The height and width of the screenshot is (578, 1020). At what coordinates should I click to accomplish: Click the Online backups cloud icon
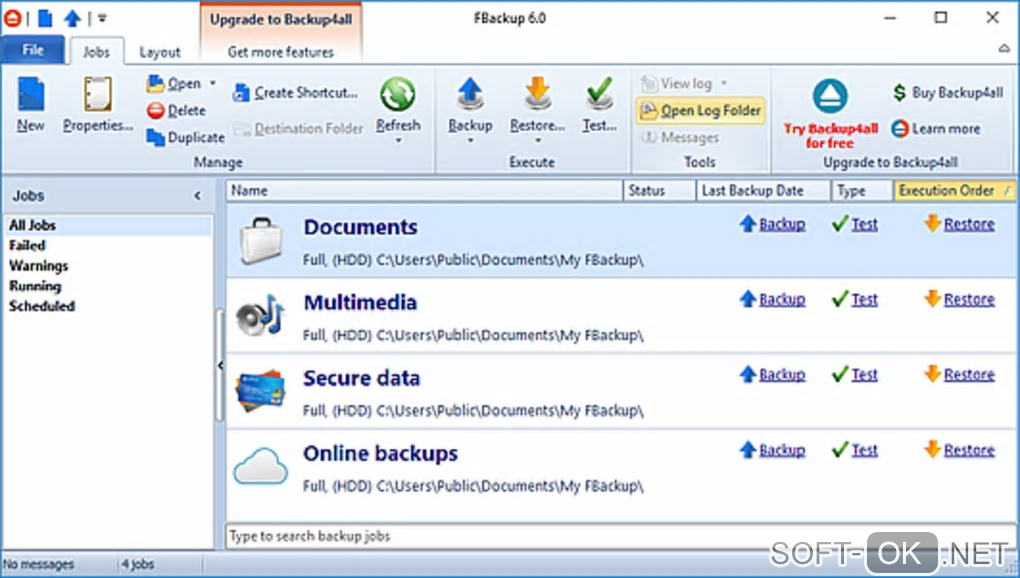click(x=260, y=466)
